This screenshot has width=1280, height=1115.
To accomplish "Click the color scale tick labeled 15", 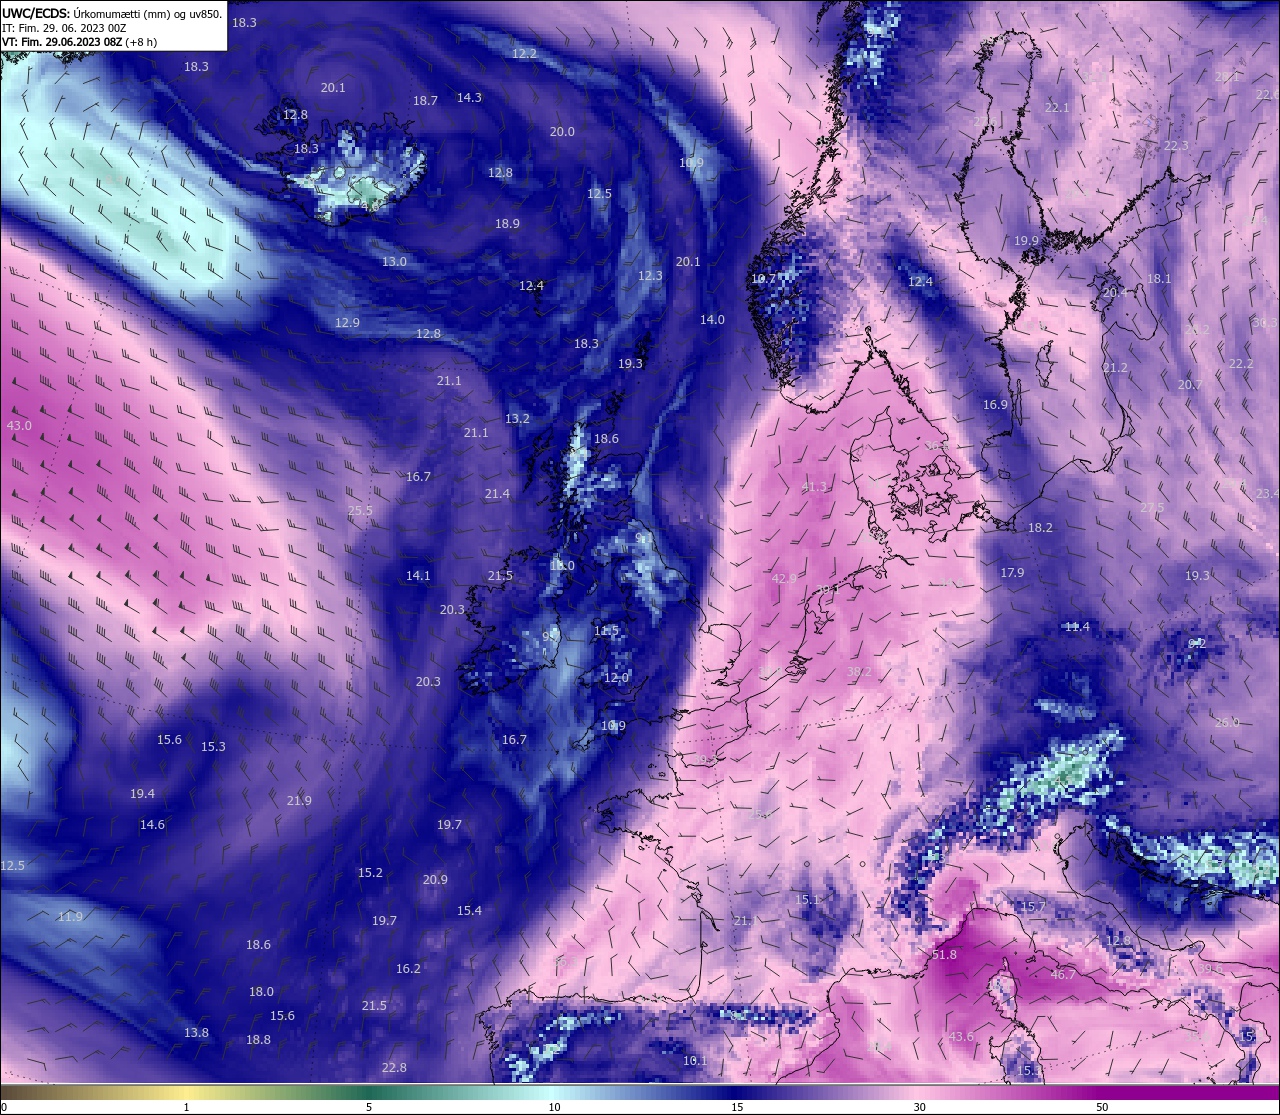I will (x=736, y=1107).
